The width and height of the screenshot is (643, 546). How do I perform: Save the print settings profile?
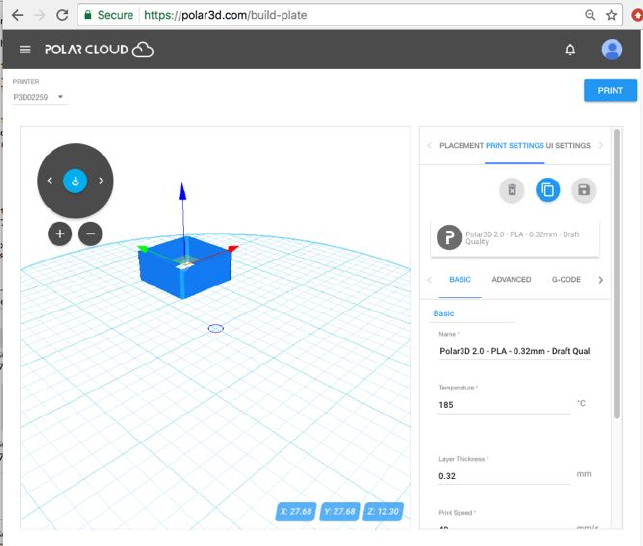[584, 190]
